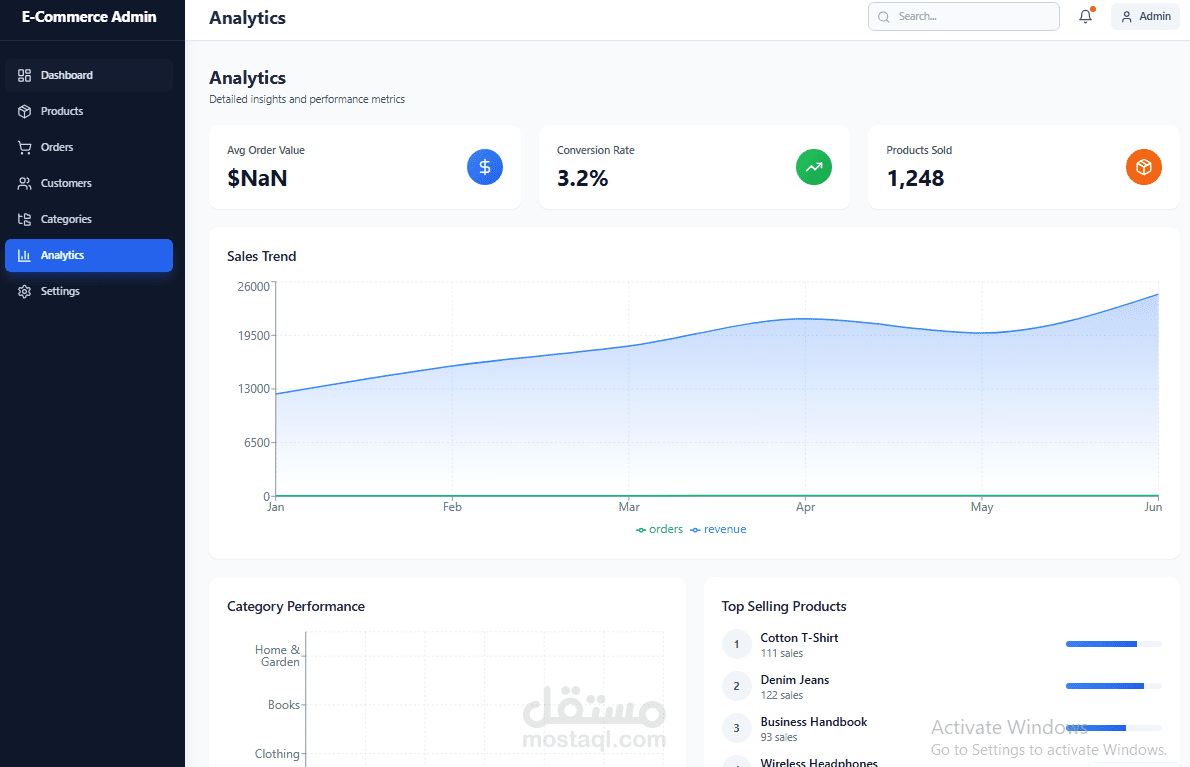The image size is (1190, 767).
Task: Click Denim Jeans sales progress bar
Action: click(1113, 686)
